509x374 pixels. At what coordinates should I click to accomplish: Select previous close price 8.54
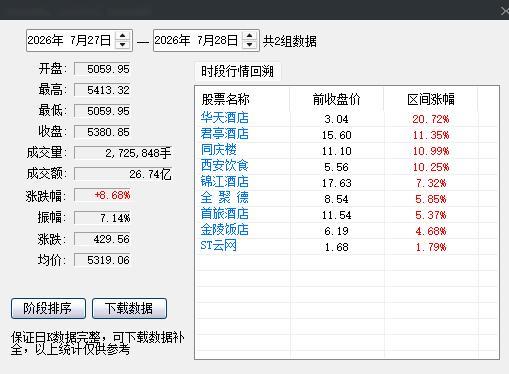(x=337, y=199)
